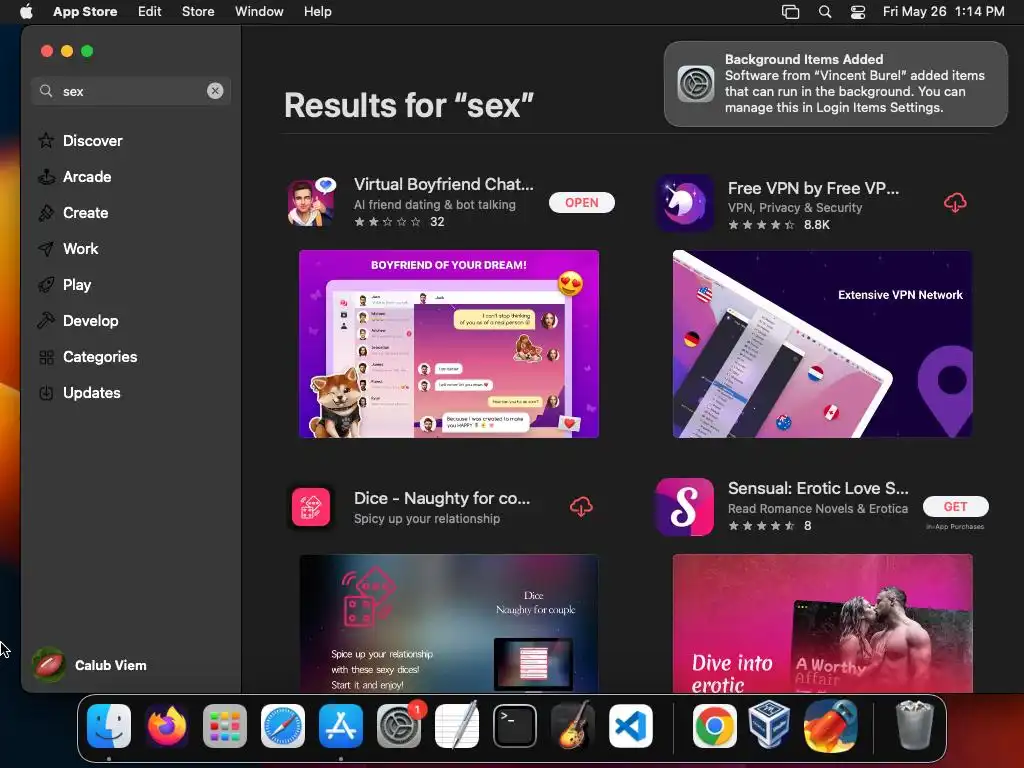Screen dimensions: 1024x768
Task: Click the Play rocket icon
Action: (x=46, y=285)
